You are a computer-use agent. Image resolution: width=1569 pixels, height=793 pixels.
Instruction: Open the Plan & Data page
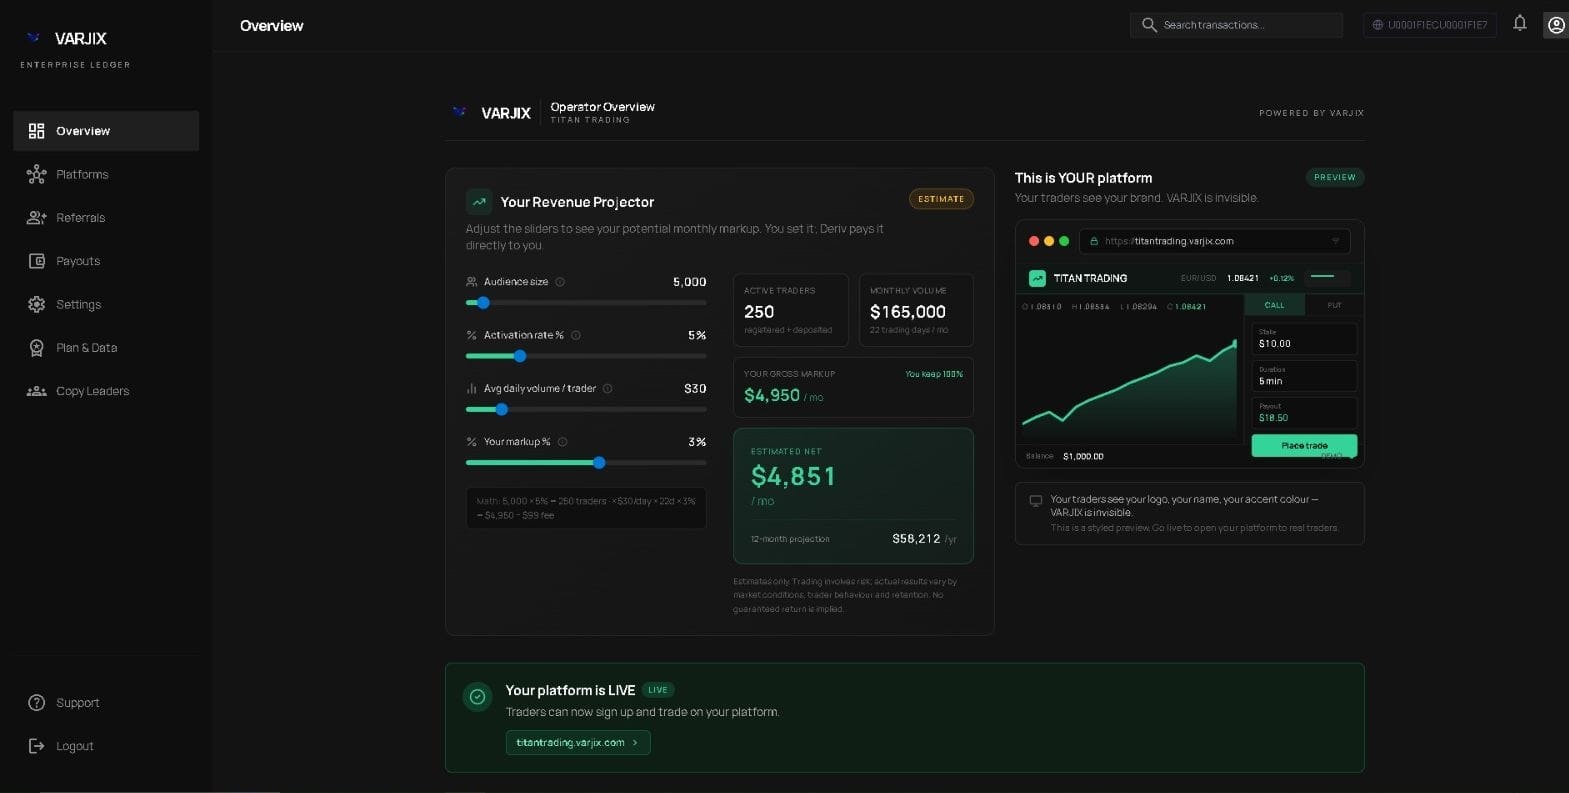[106, 348]
